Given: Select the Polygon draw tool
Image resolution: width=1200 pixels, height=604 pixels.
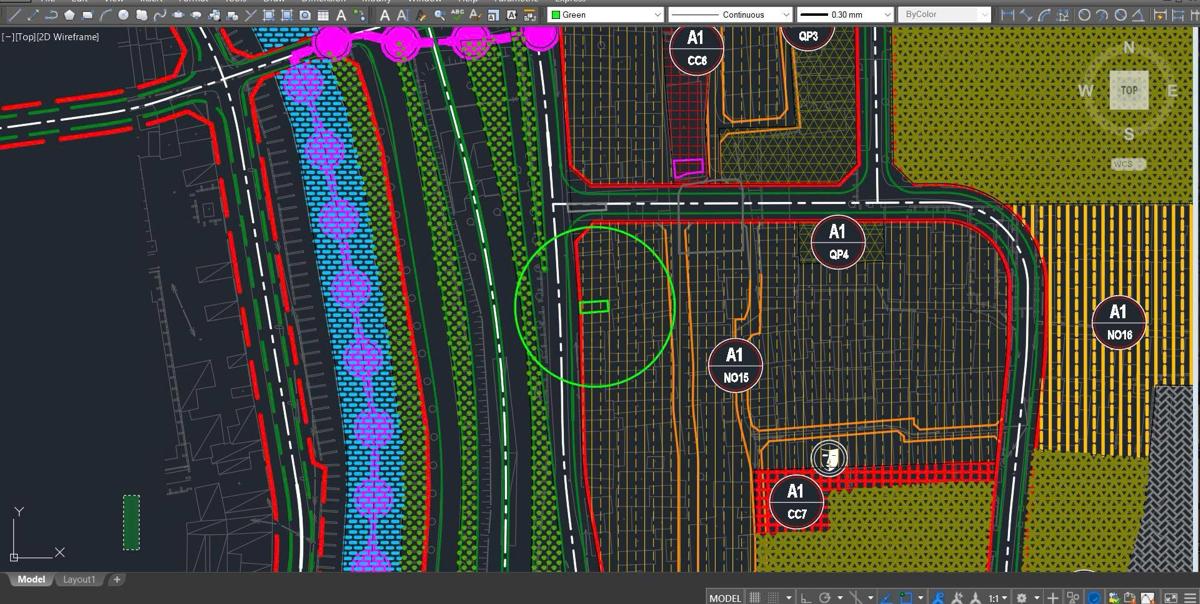Looking at the screenshot, I should point(69,15).
